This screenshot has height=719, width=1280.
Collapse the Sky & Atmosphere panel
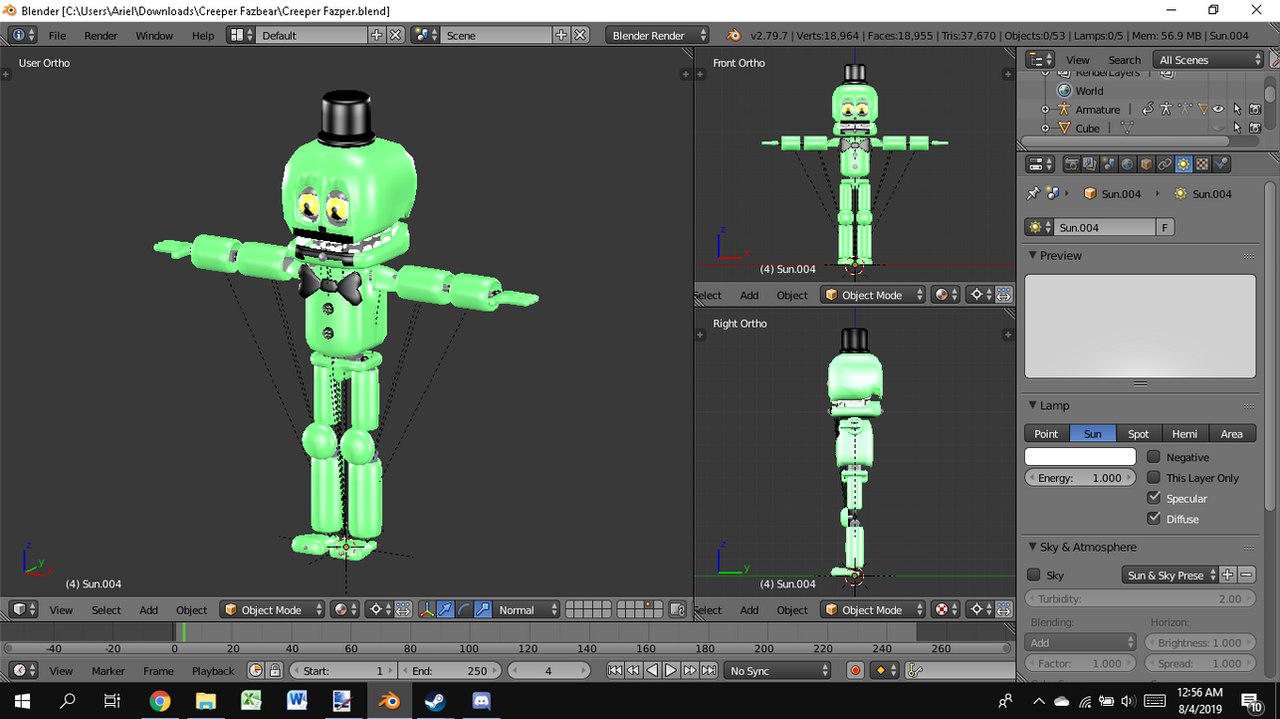(x=1033, y=548)
